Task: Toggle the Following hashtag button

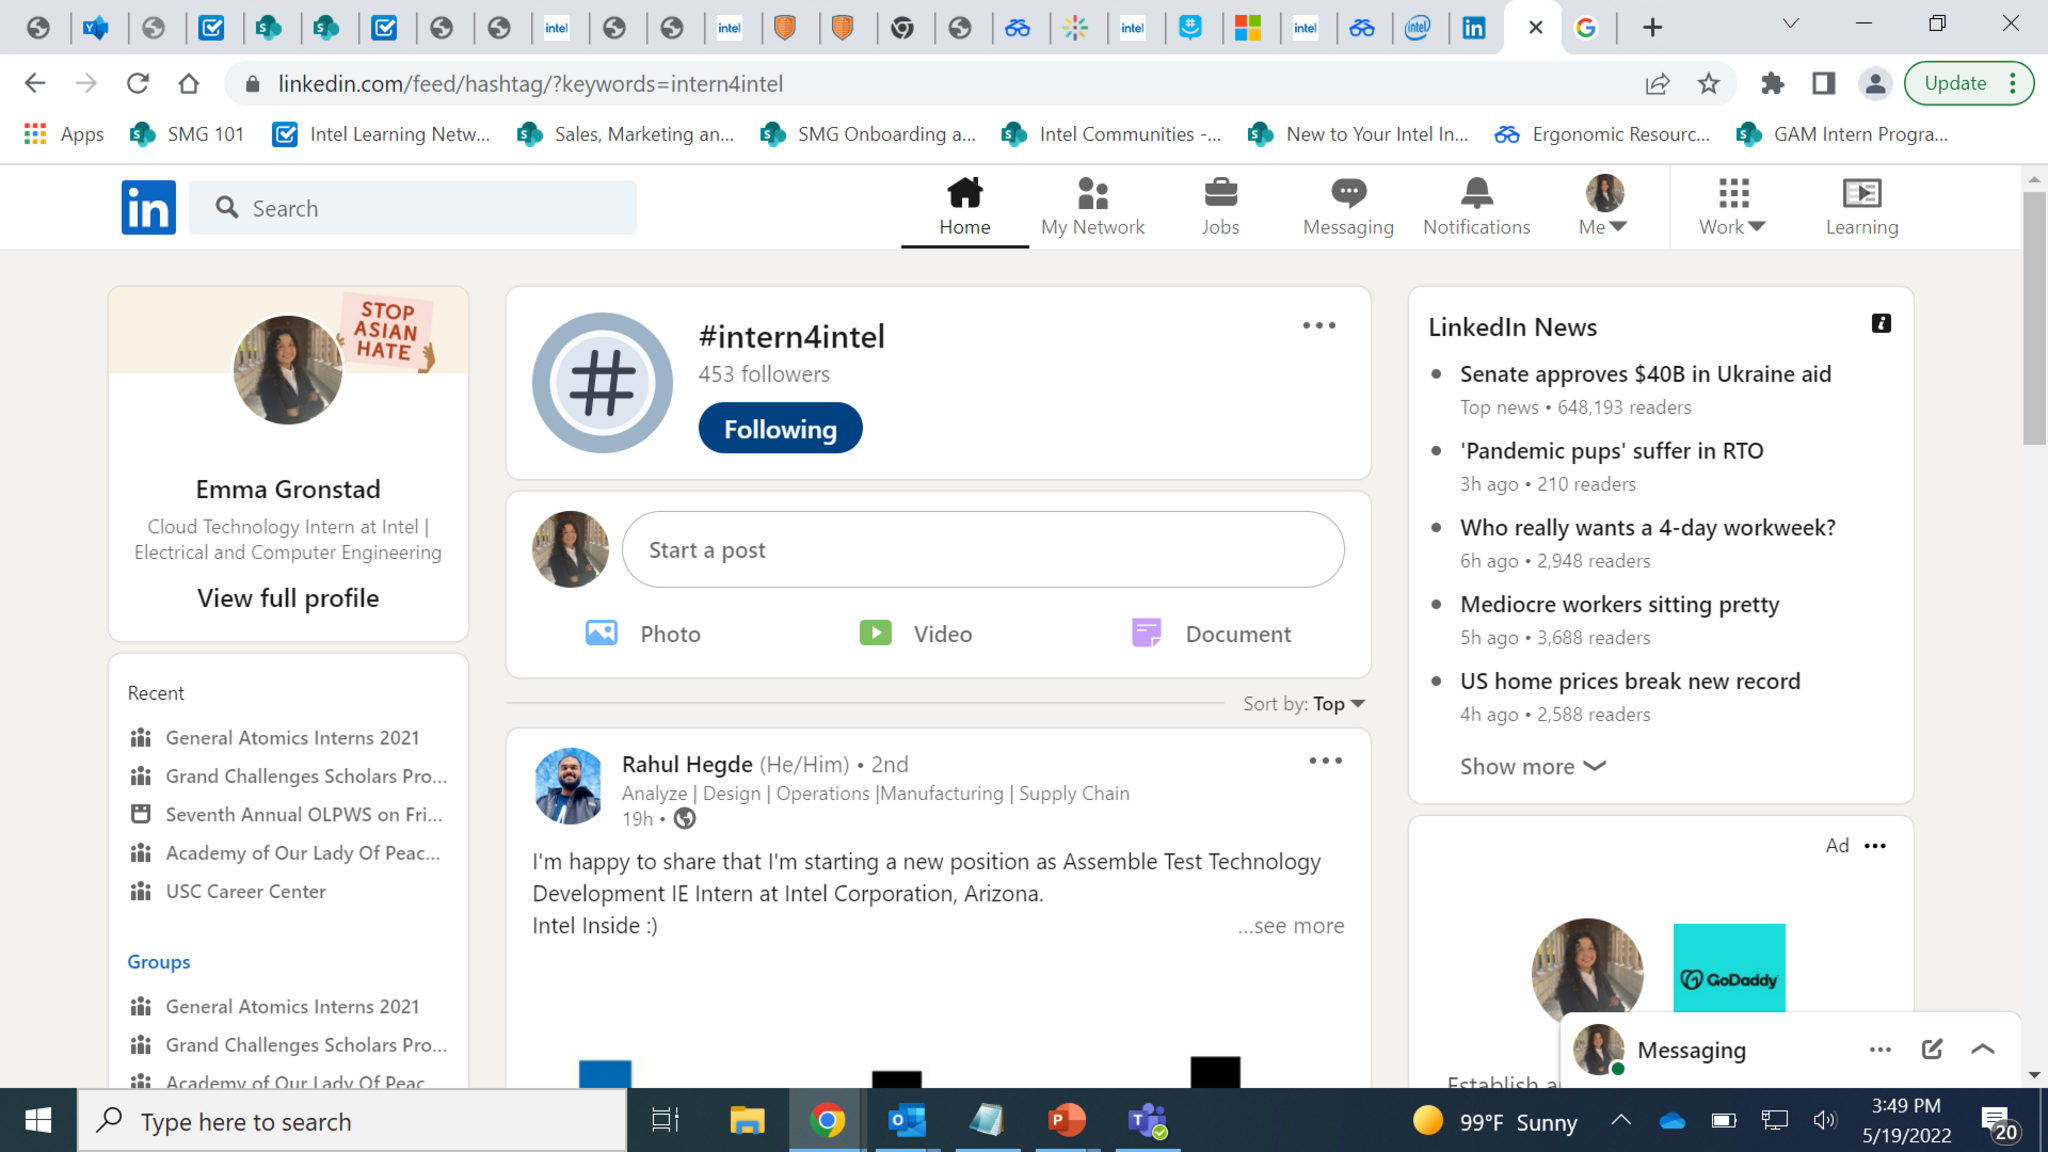Action: click(x=780, y=429)
